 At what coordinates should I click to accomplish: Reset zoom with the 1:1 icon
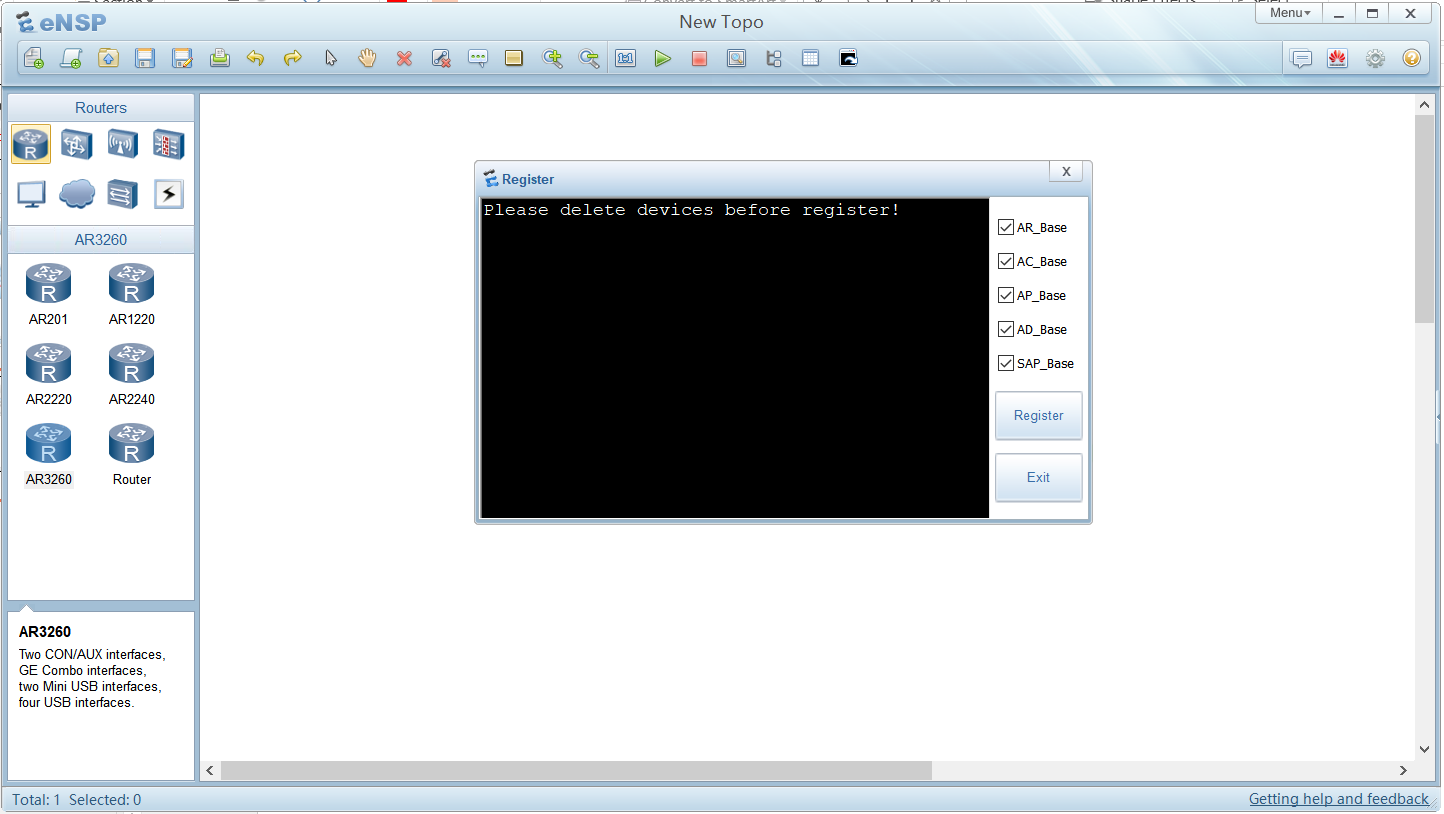tap(626, 58)
